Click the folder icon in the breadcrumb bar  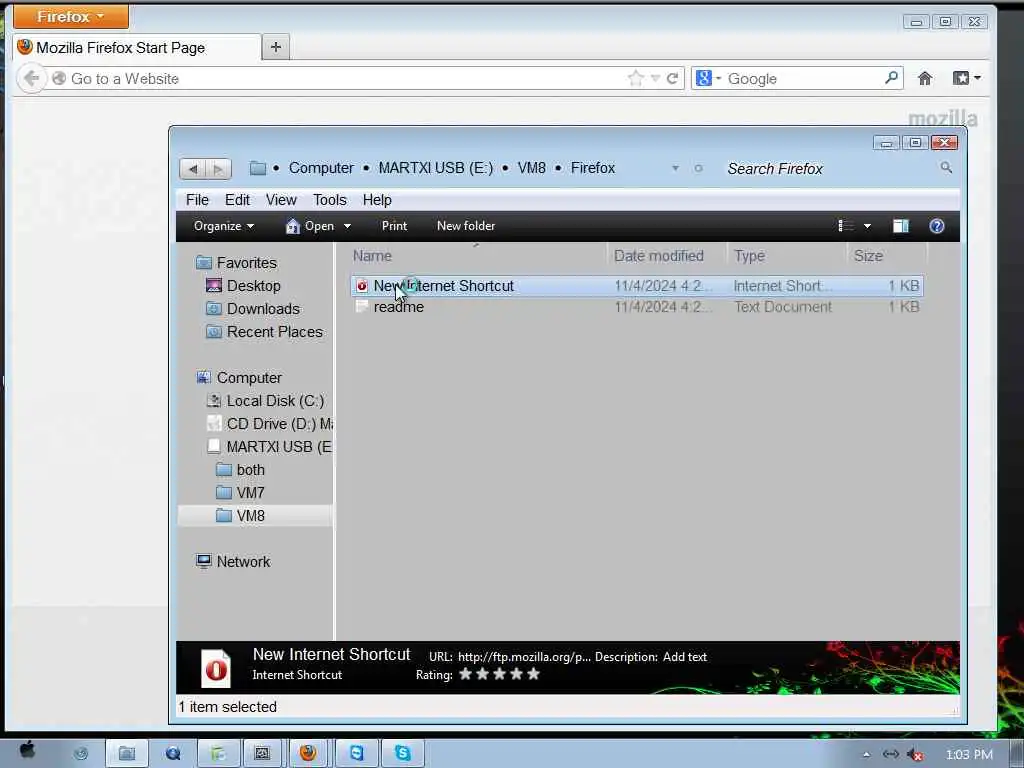(x=258, y=168)
